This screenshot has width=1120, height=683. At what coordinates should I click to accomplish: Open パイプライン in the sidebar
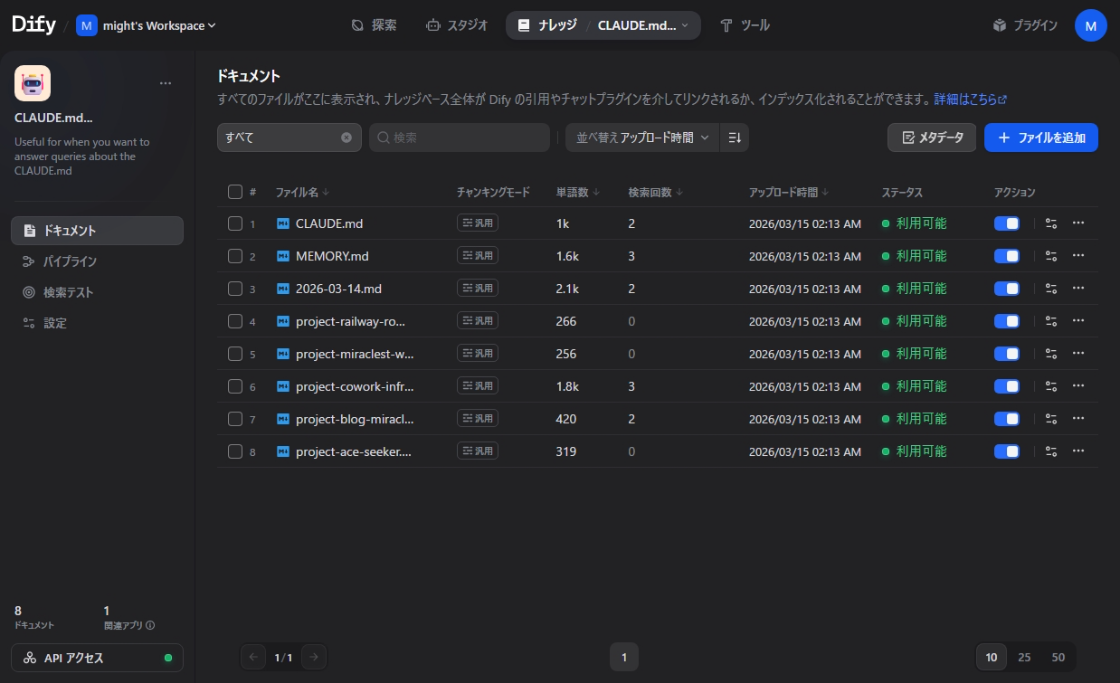pos(69,261)
